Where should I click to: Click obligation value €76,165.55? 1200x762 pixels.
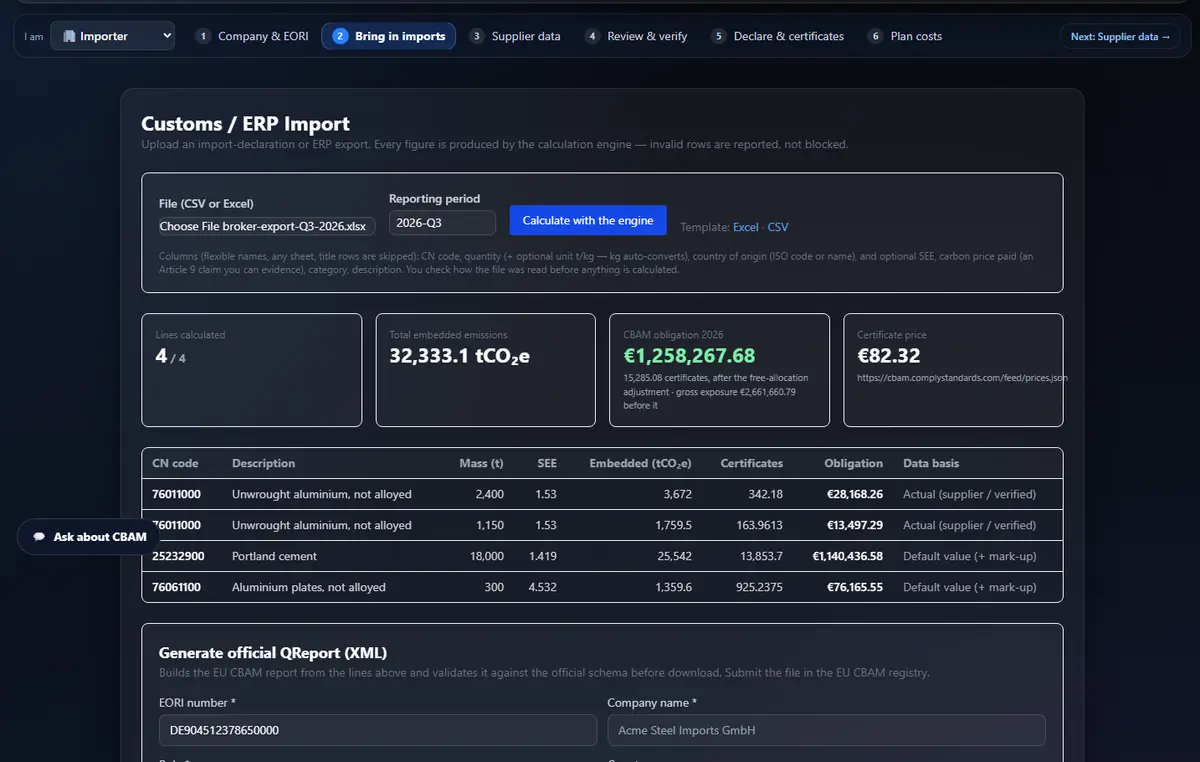tap(855, 587)
